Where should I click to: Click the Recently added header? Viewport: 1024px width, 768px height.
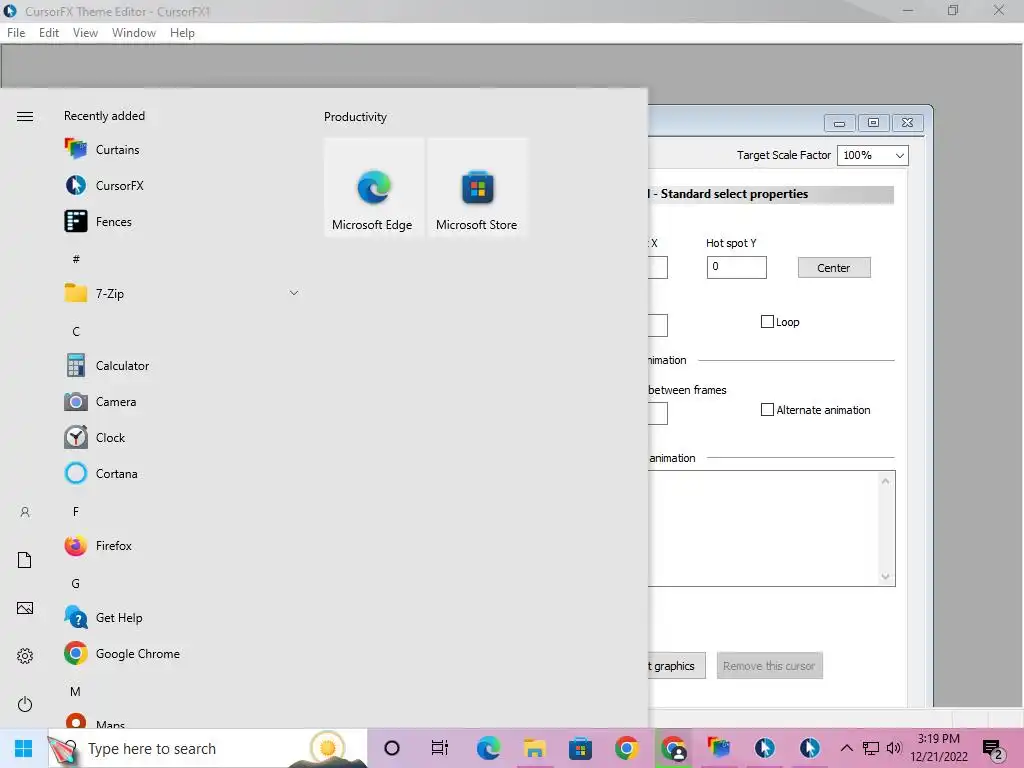[104, 116]
